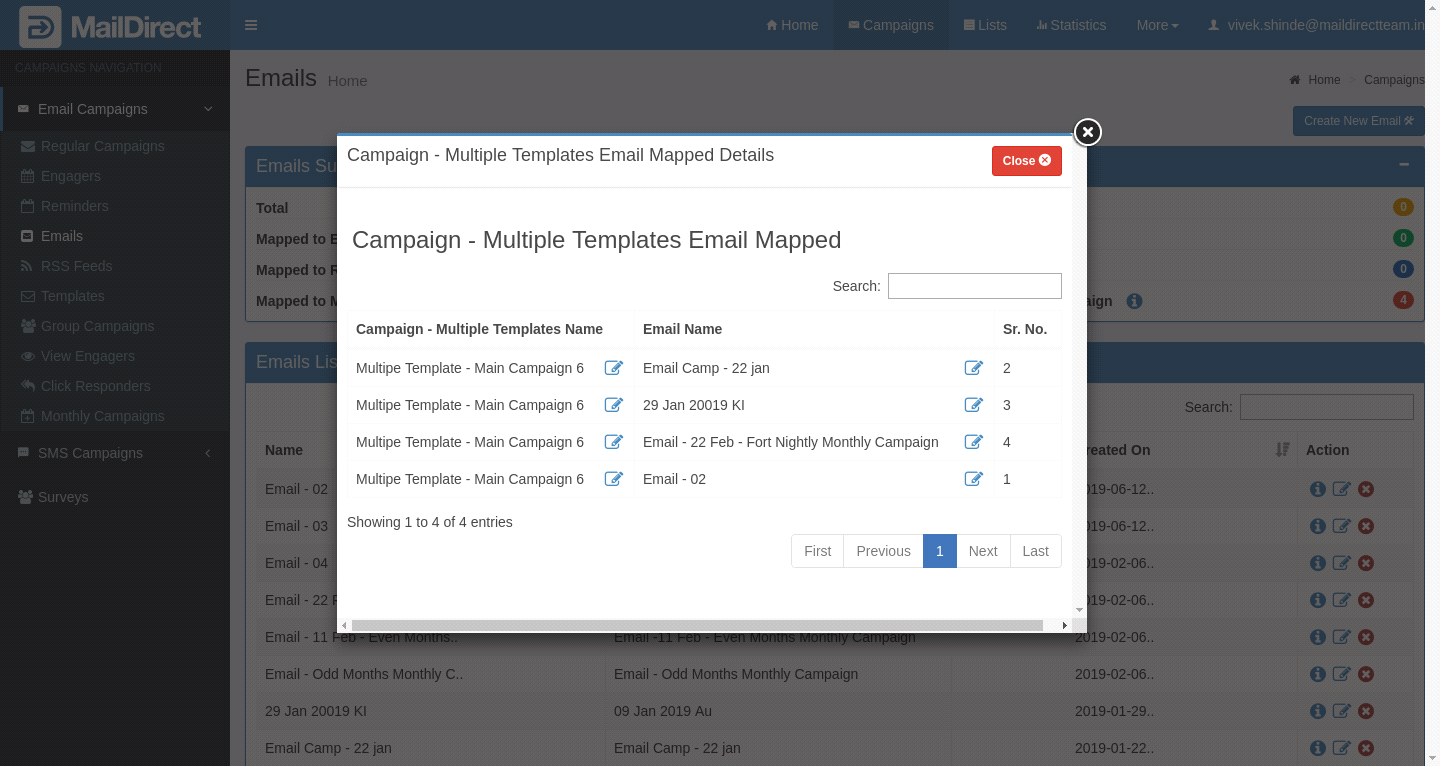Edit email icon for 29 Jan 20019 KI
The height and width of the screenshot is (766, 1440).
[973, 405]
